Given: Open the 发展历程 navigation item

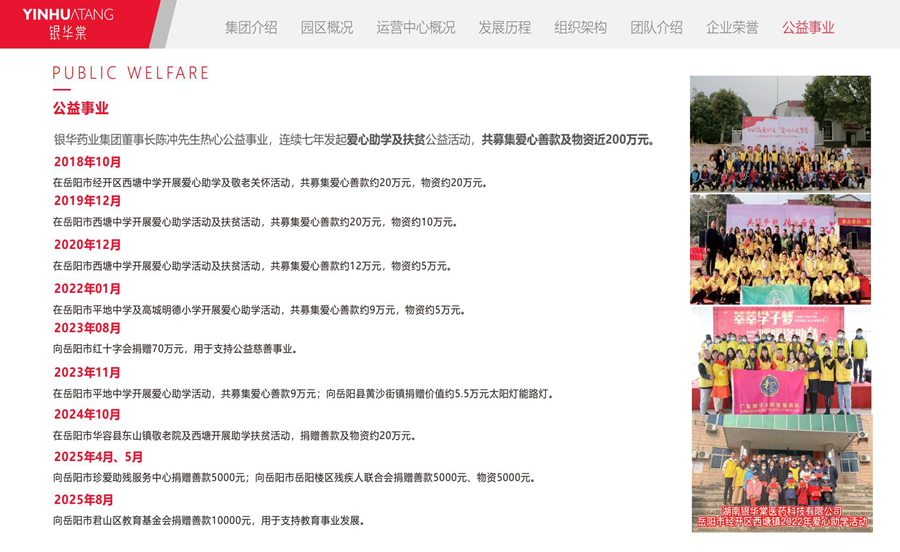Looking at the screenshot, I should [x=505, y=27].
